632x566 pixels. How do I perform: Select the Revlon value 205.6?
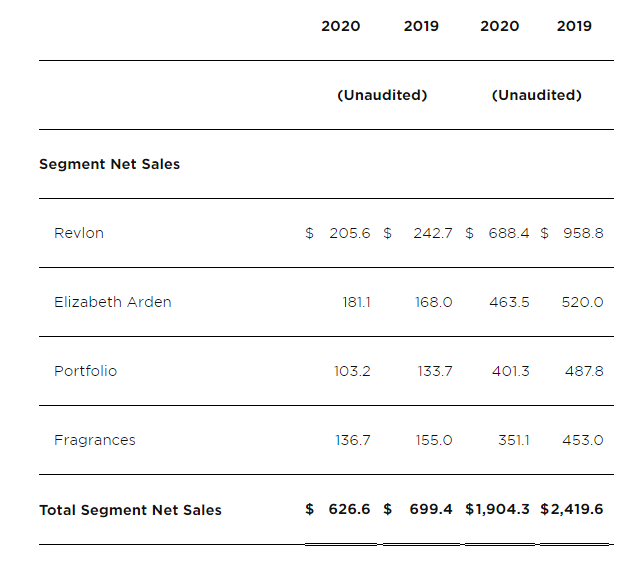[350, 233]
